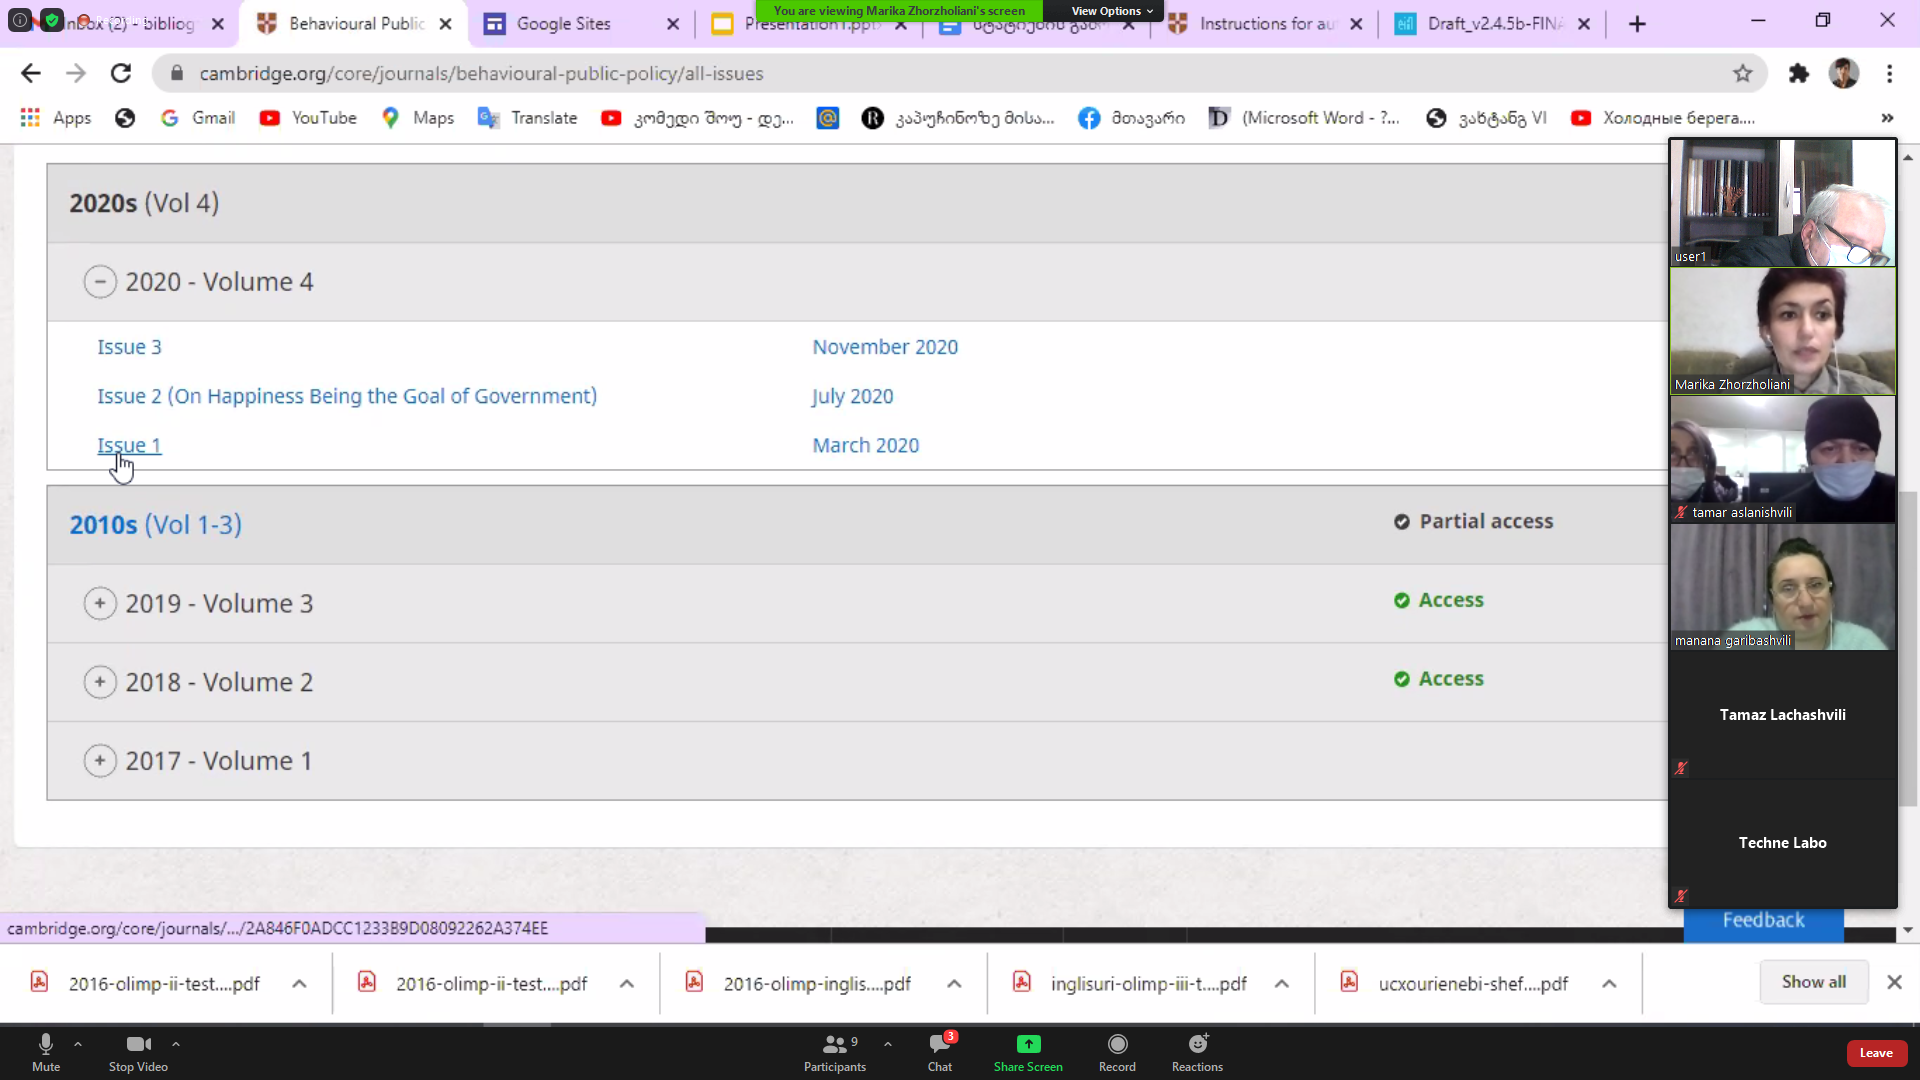Open Issue 2 On Happiness link
Screen dimensions: 1920x1080
pos(346,397)
